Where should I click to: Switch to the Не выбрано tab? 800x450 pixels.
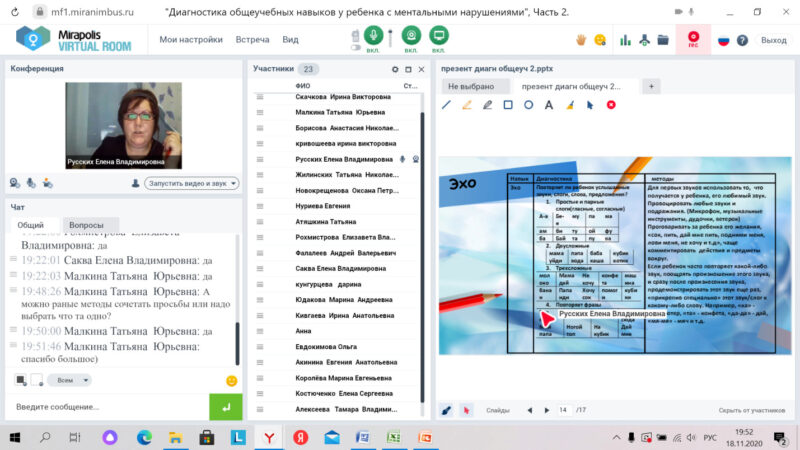click(471, 86)
